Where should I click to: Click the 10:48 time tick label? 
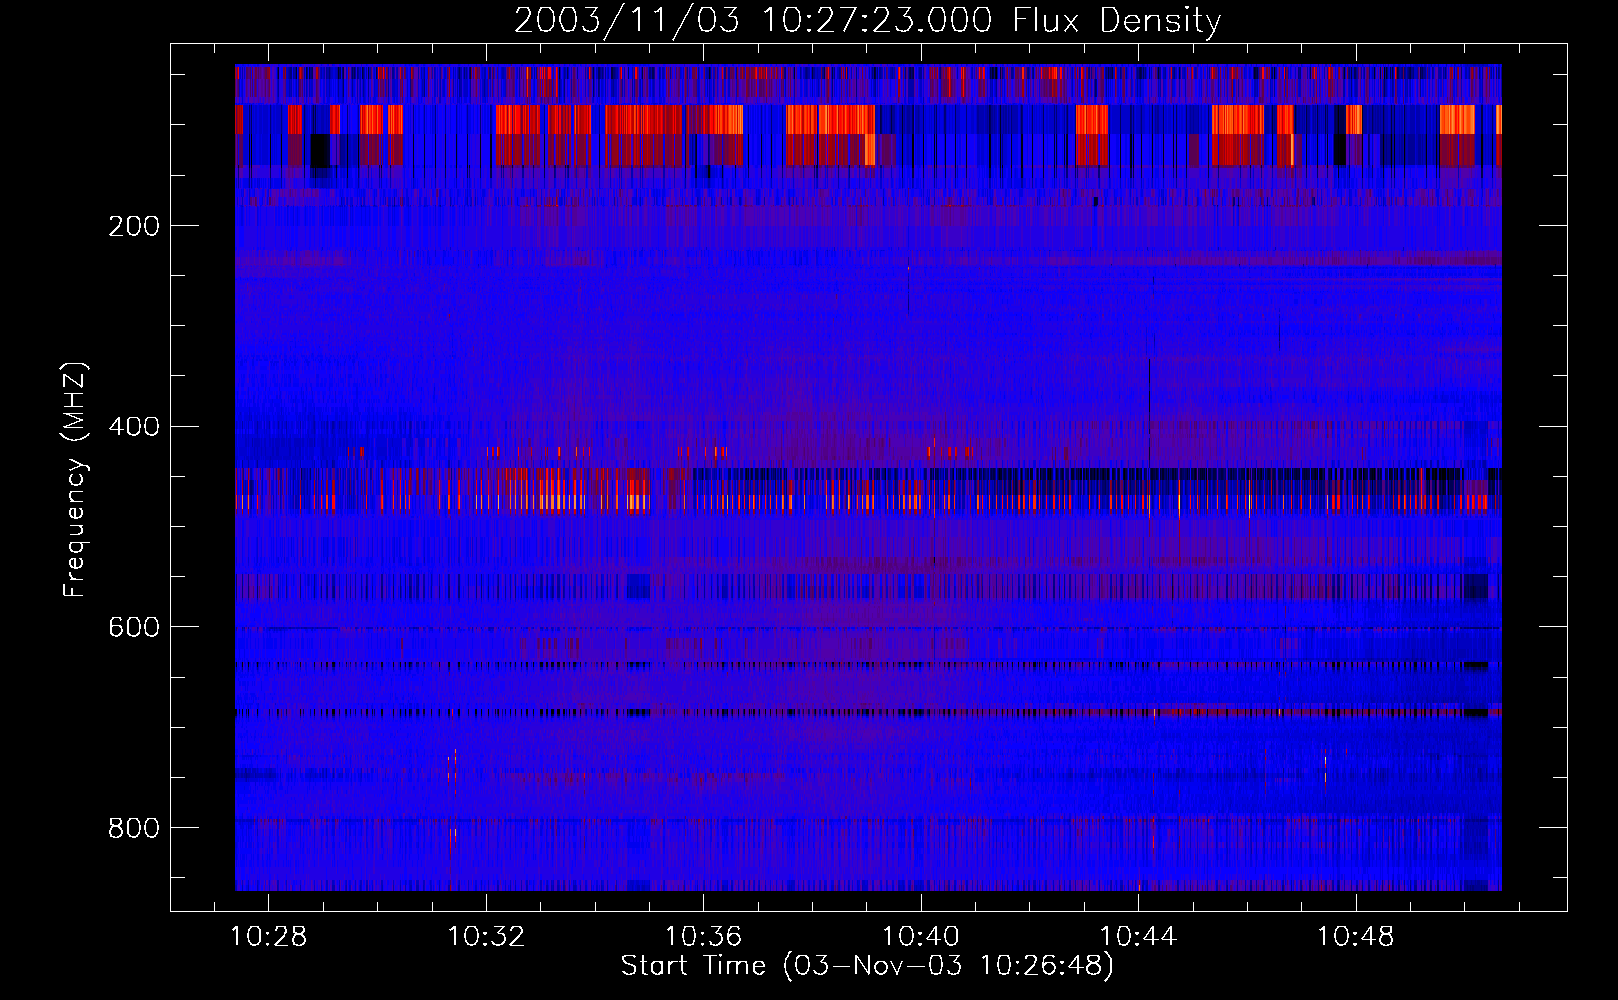(x=1355, y=937)
